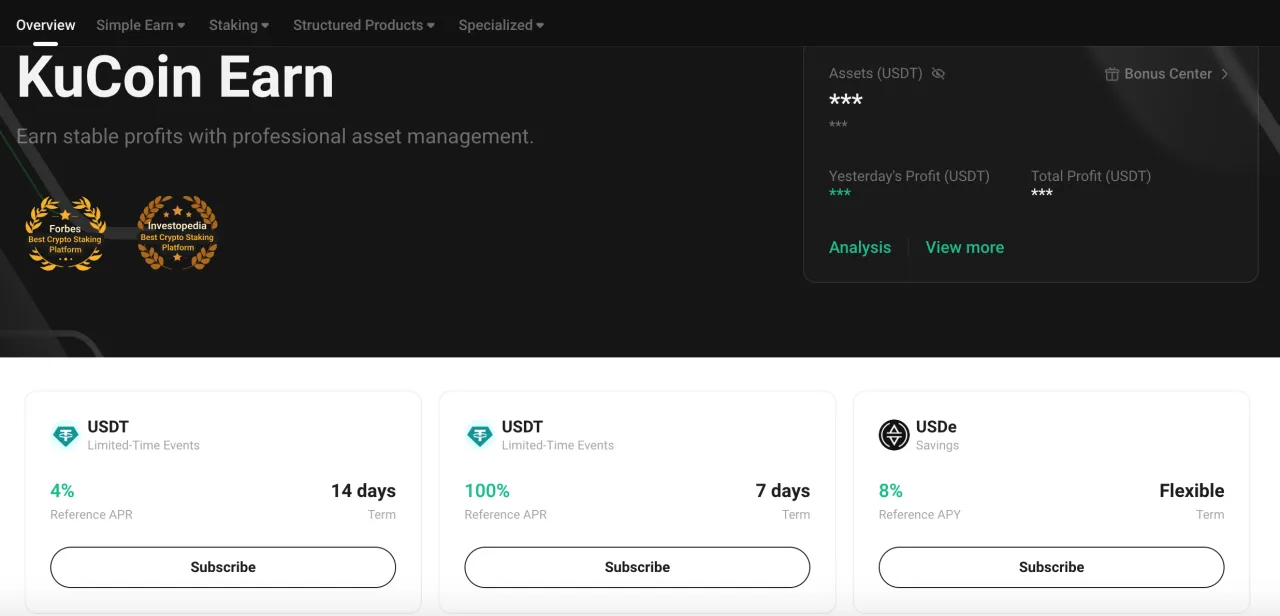Click the '14 days' term text
This screenshot has width=1280, height=616.
coord(363,491)
